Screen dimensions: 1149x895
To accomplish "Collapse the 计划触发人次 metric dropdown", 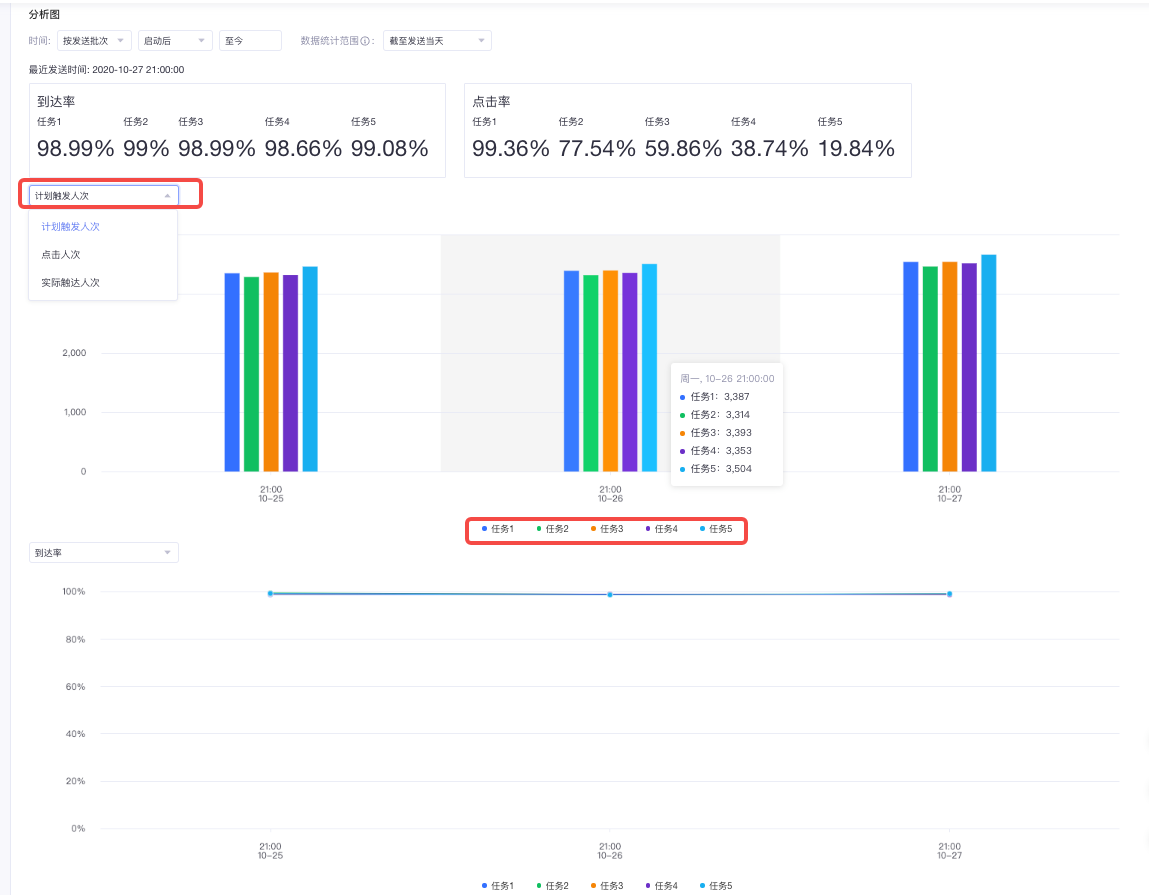I will [103, 196].
